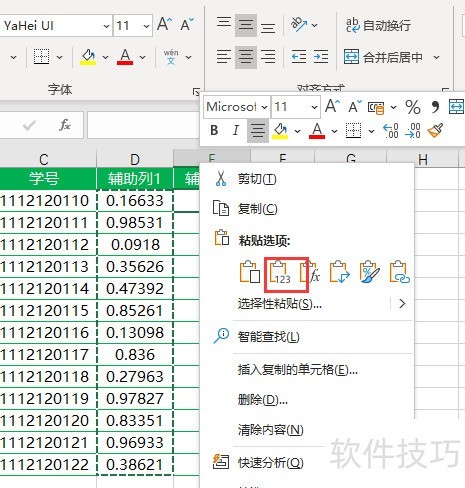
Task: Toggle bold in mini toolbar
Action: (x=214, y=130)
